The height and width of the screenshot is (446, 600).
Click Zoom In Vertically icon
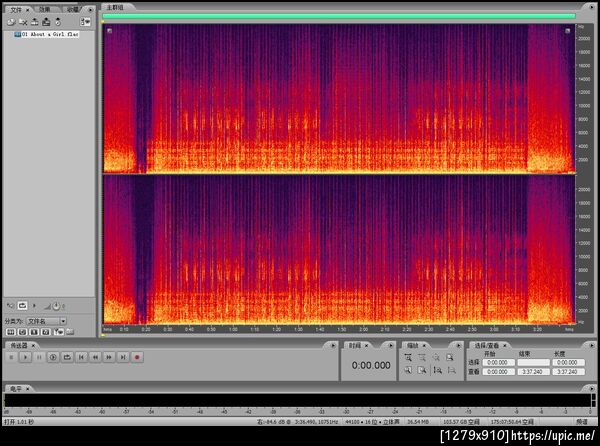[437, 370]
